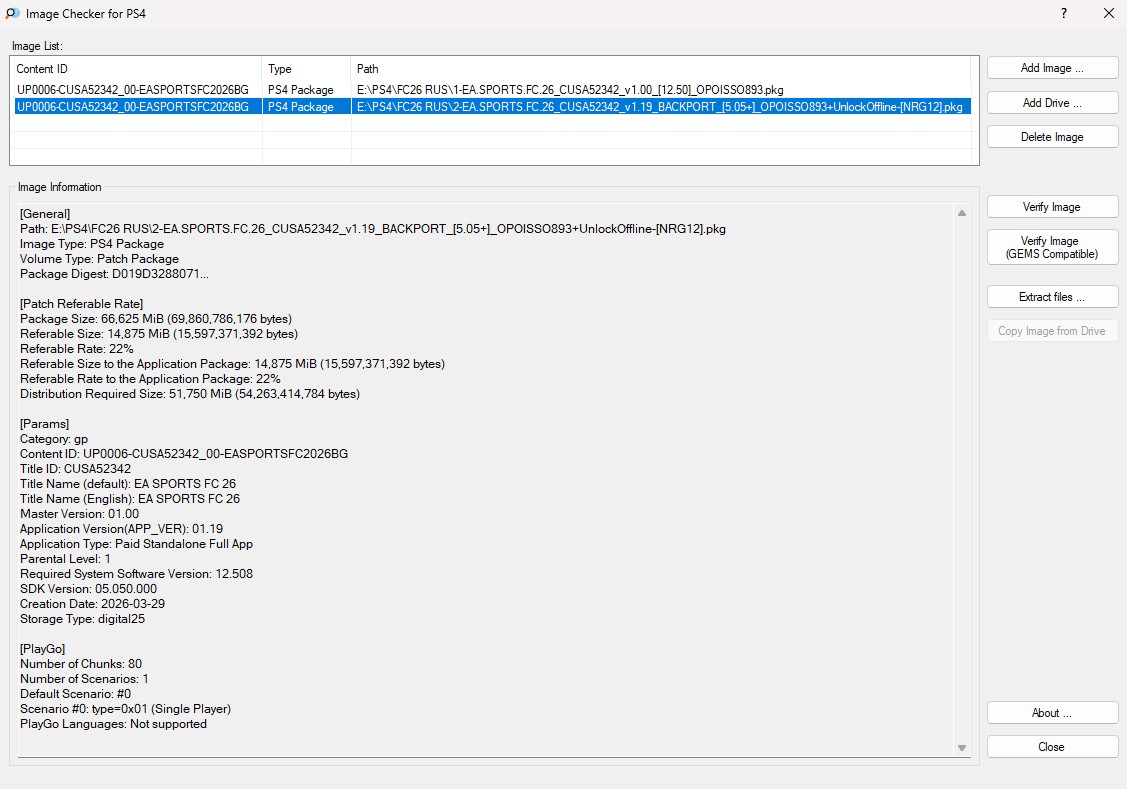Sort list by Content ID column header
Screen dimensions: 1127x789
click(136, 69)
